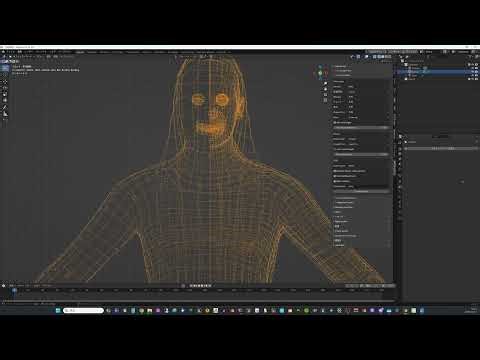480x360 pixels.
Task: Click red X axis on navigation gizmo
Action: click(326, 73)
